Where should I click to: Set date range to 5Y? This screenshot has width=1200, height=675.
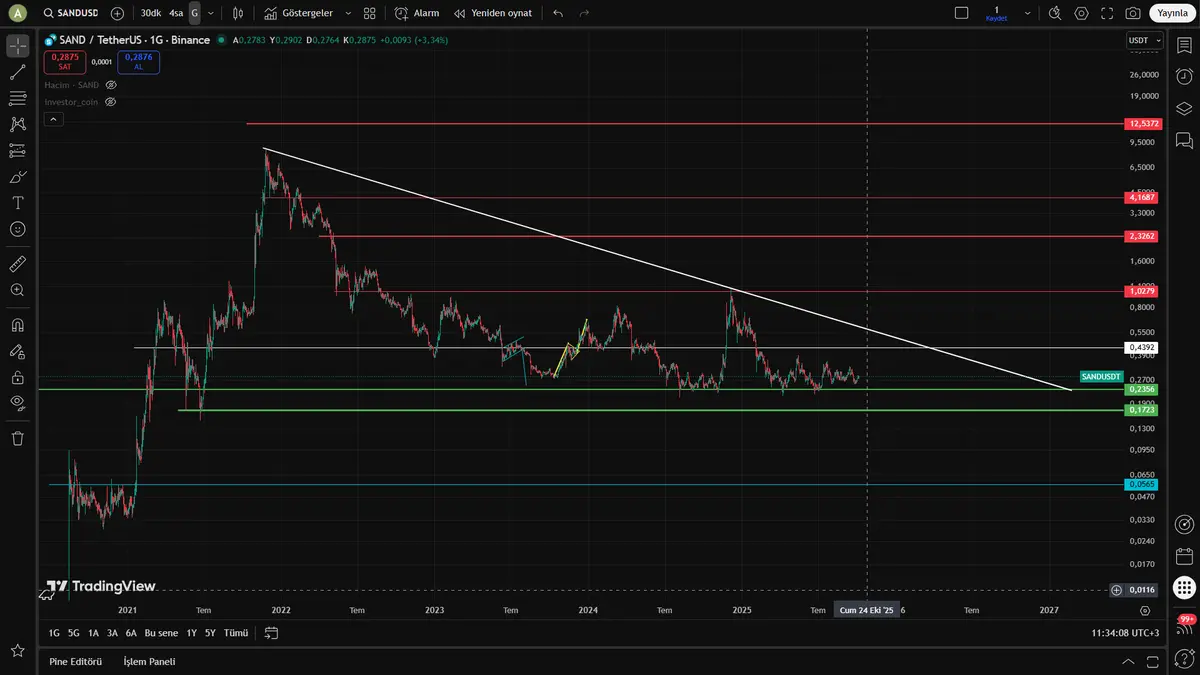[x=210, y=633]
